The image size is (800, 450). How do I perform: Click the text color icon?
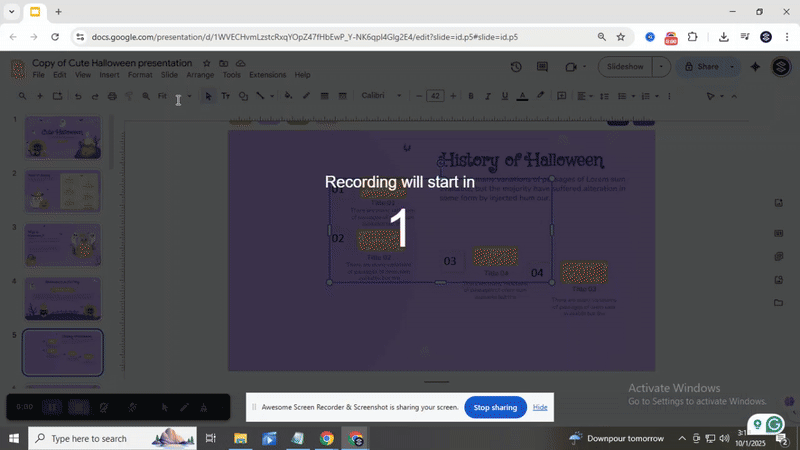(522, 96)
